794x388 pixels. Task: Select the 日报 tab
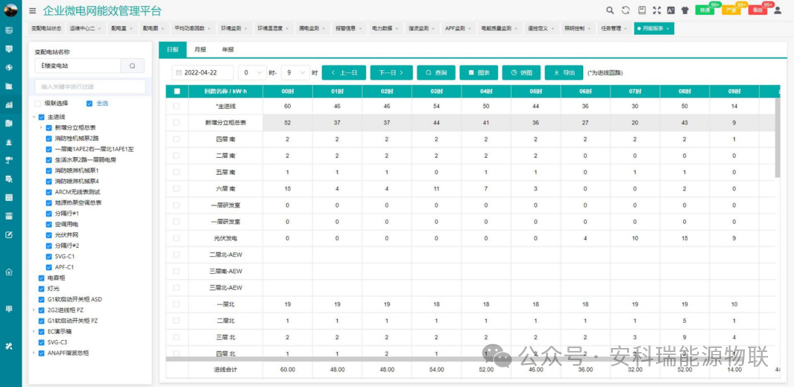173,50
